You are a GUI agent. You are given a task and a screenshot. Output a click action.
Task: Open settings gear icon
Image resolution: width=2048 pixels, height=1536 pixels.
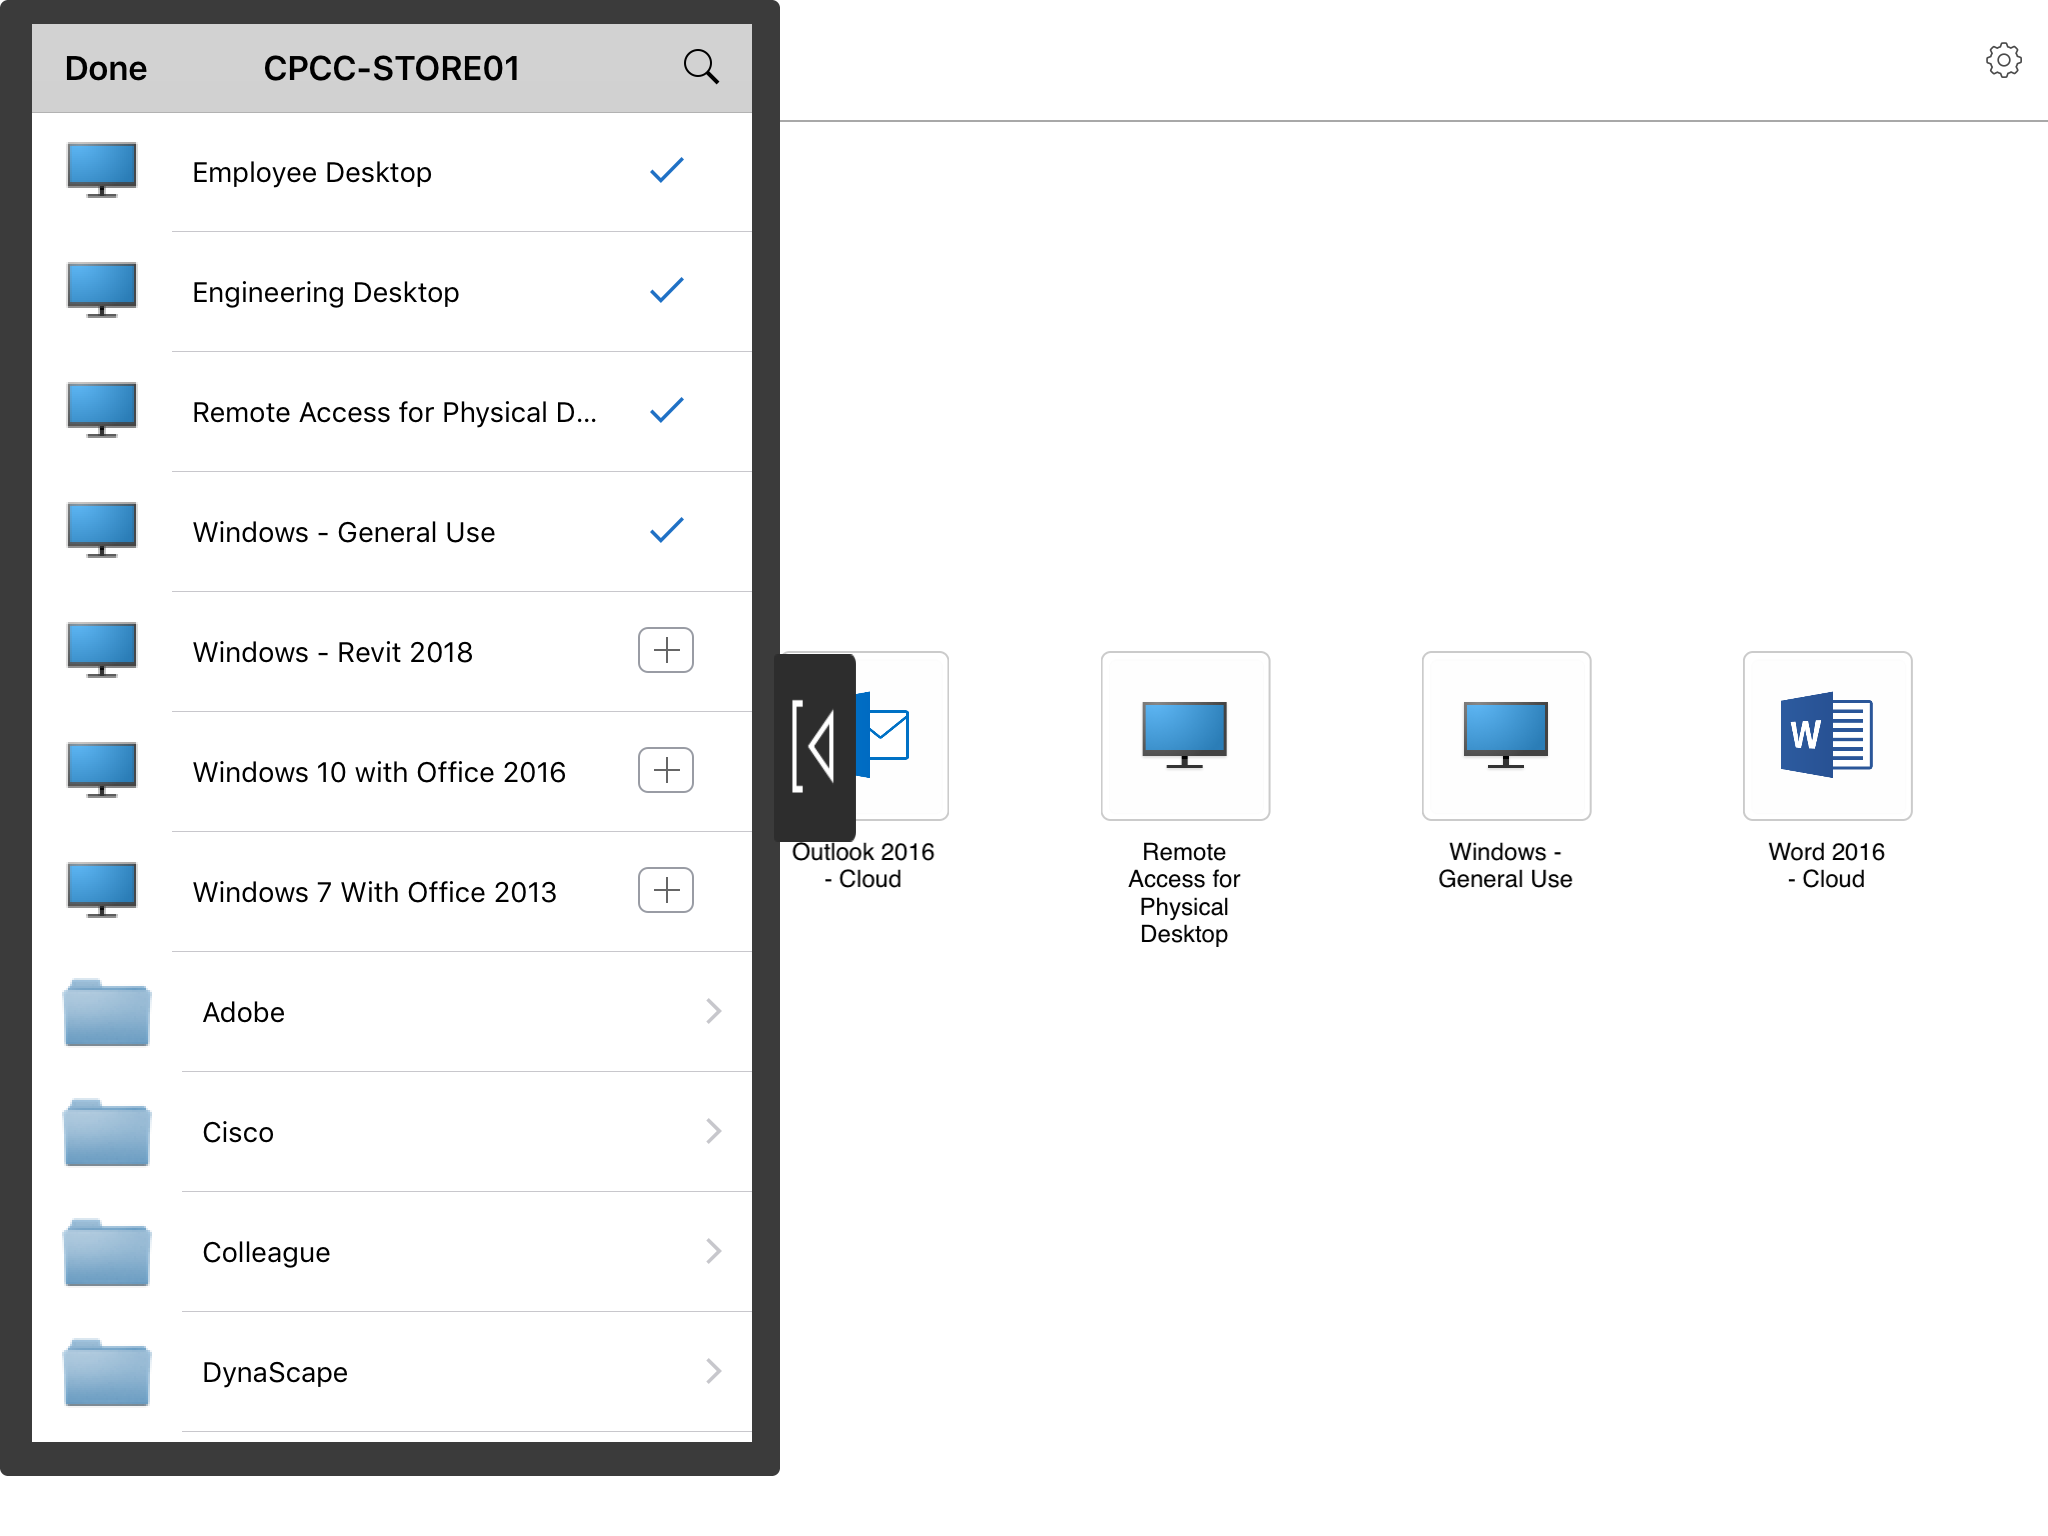[x=2003, y=60]
